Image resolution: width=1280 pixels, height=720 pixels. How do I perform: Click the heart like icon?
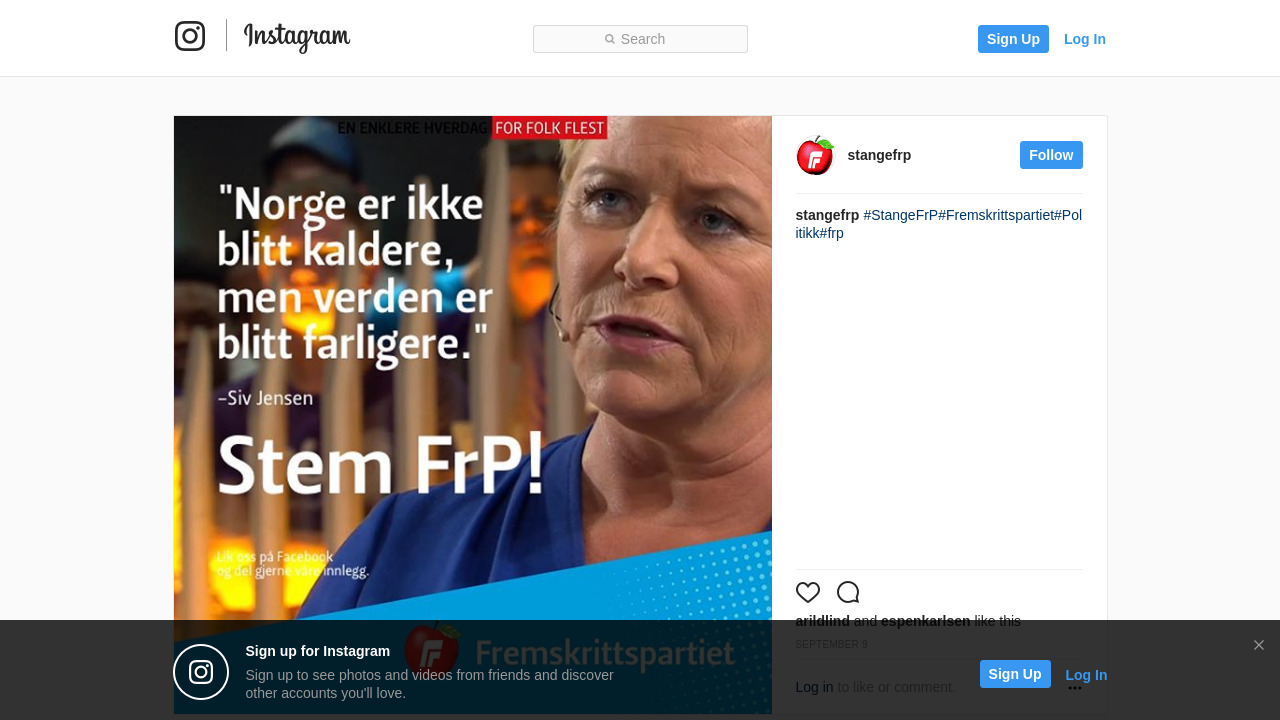click(808, 592)
